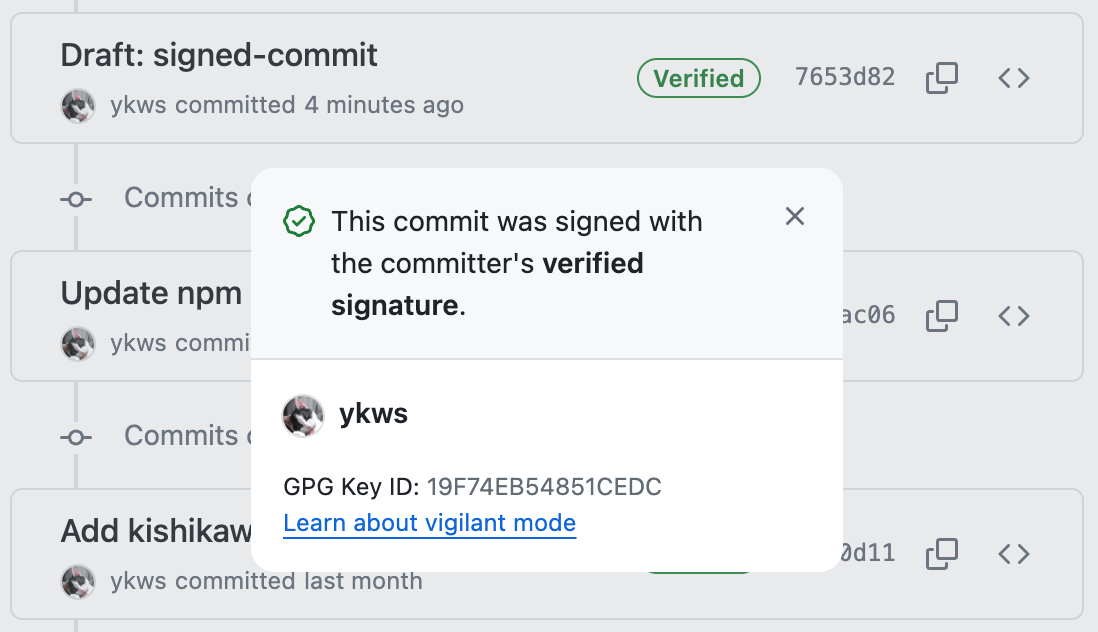Click the green verified checkmark badge icon

click(299, 221)
